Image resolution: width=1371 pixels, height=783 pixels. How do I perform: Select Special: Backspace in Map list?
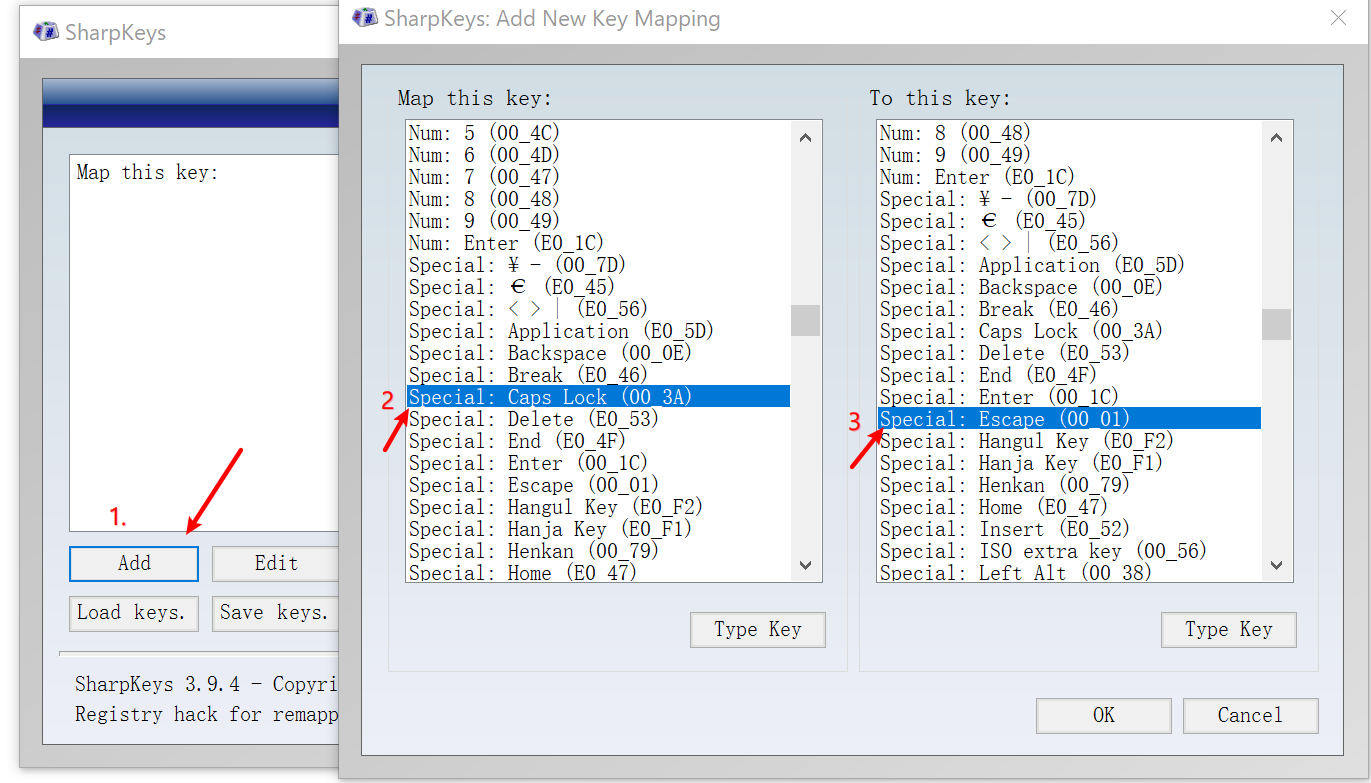pyautogui.click(x=598, y=353)
